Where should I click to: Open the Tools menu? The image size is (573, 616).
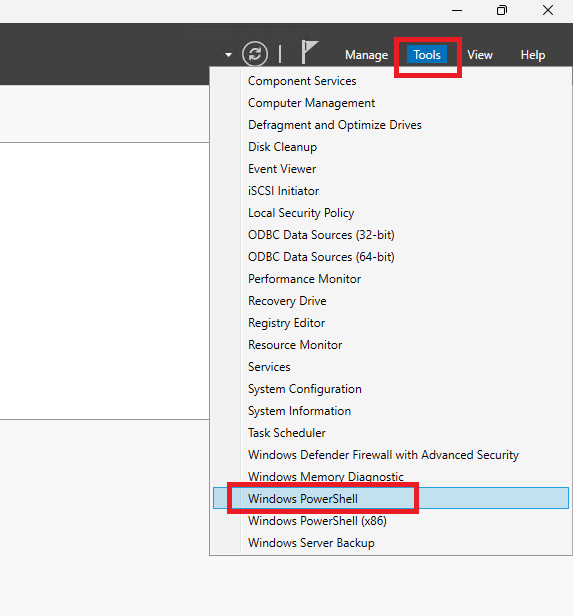pyautogui.click(x=427, y=55)
